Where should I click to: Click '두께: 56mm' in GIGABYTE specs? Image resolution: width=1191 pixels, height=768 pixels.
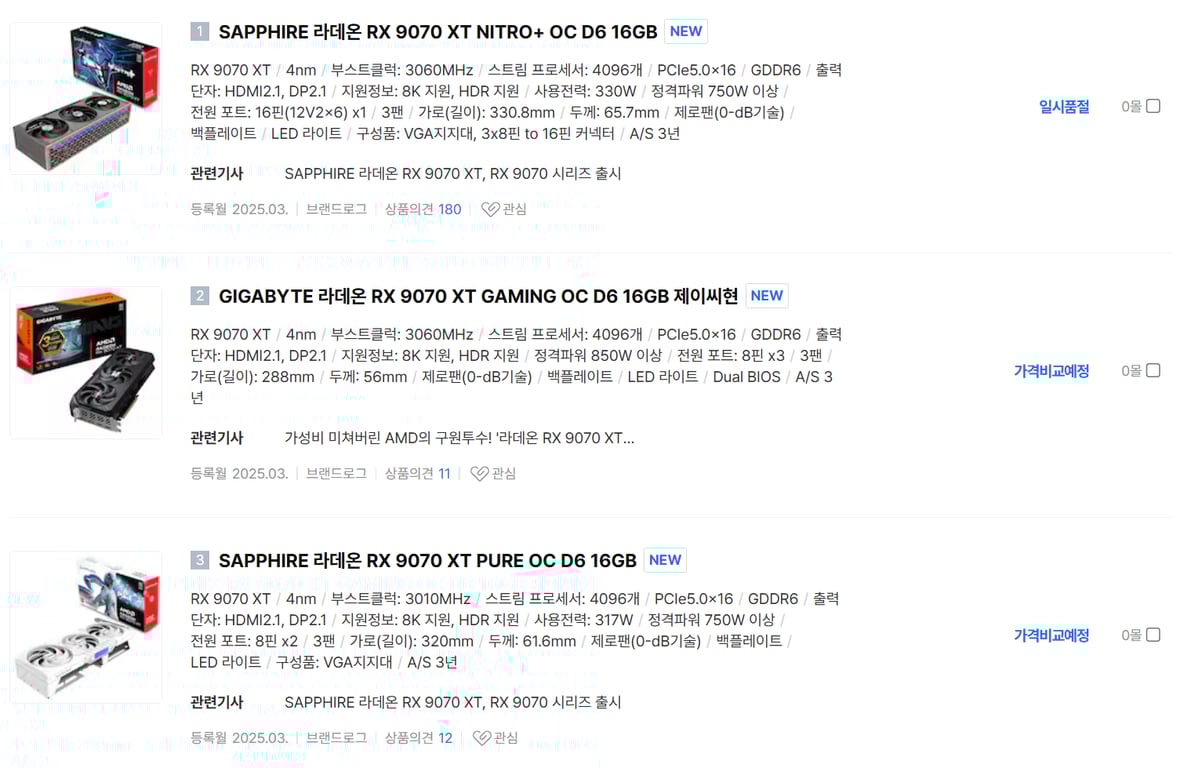click(x=368, y=377)
